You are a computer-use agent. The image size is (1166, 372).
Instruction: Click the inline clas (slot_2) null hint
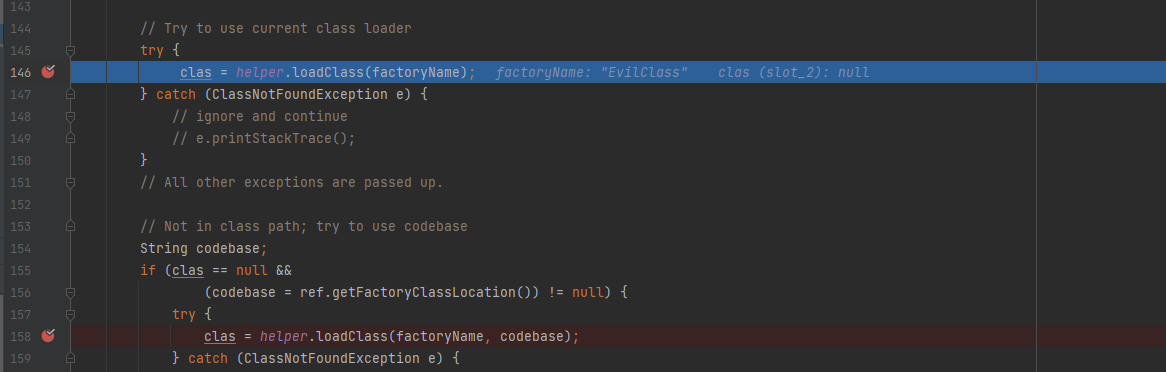coord(793,72)
